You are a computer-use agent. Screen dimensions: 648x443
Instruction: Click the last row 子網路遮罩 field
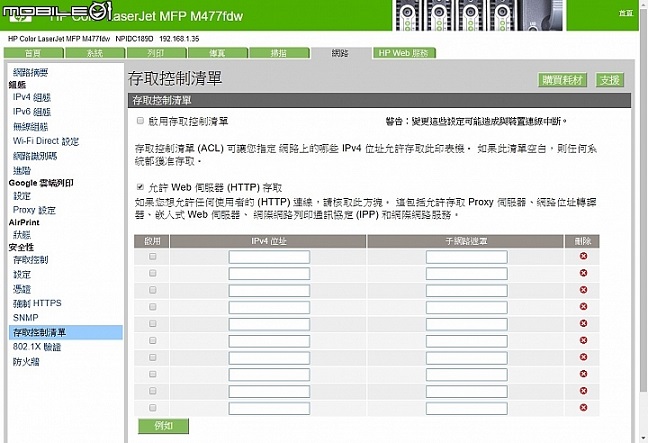click(x=467, y=408)
